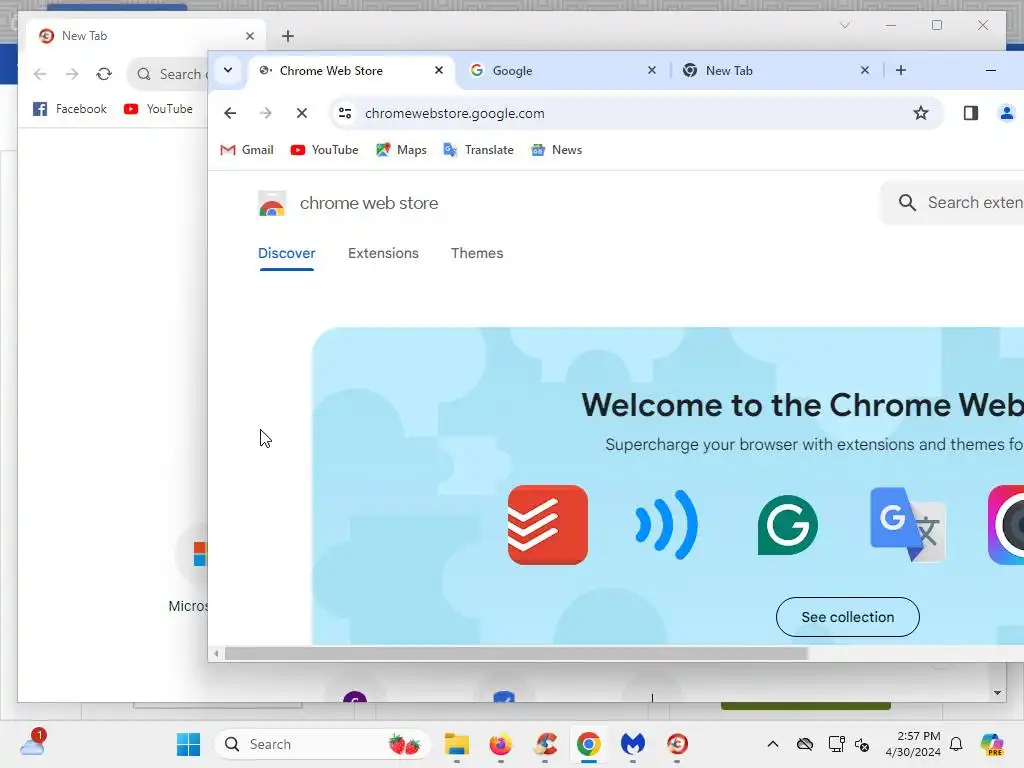Select the Themes tab
This screenshot has width=1024, height=768.
(x=477, y=253)
